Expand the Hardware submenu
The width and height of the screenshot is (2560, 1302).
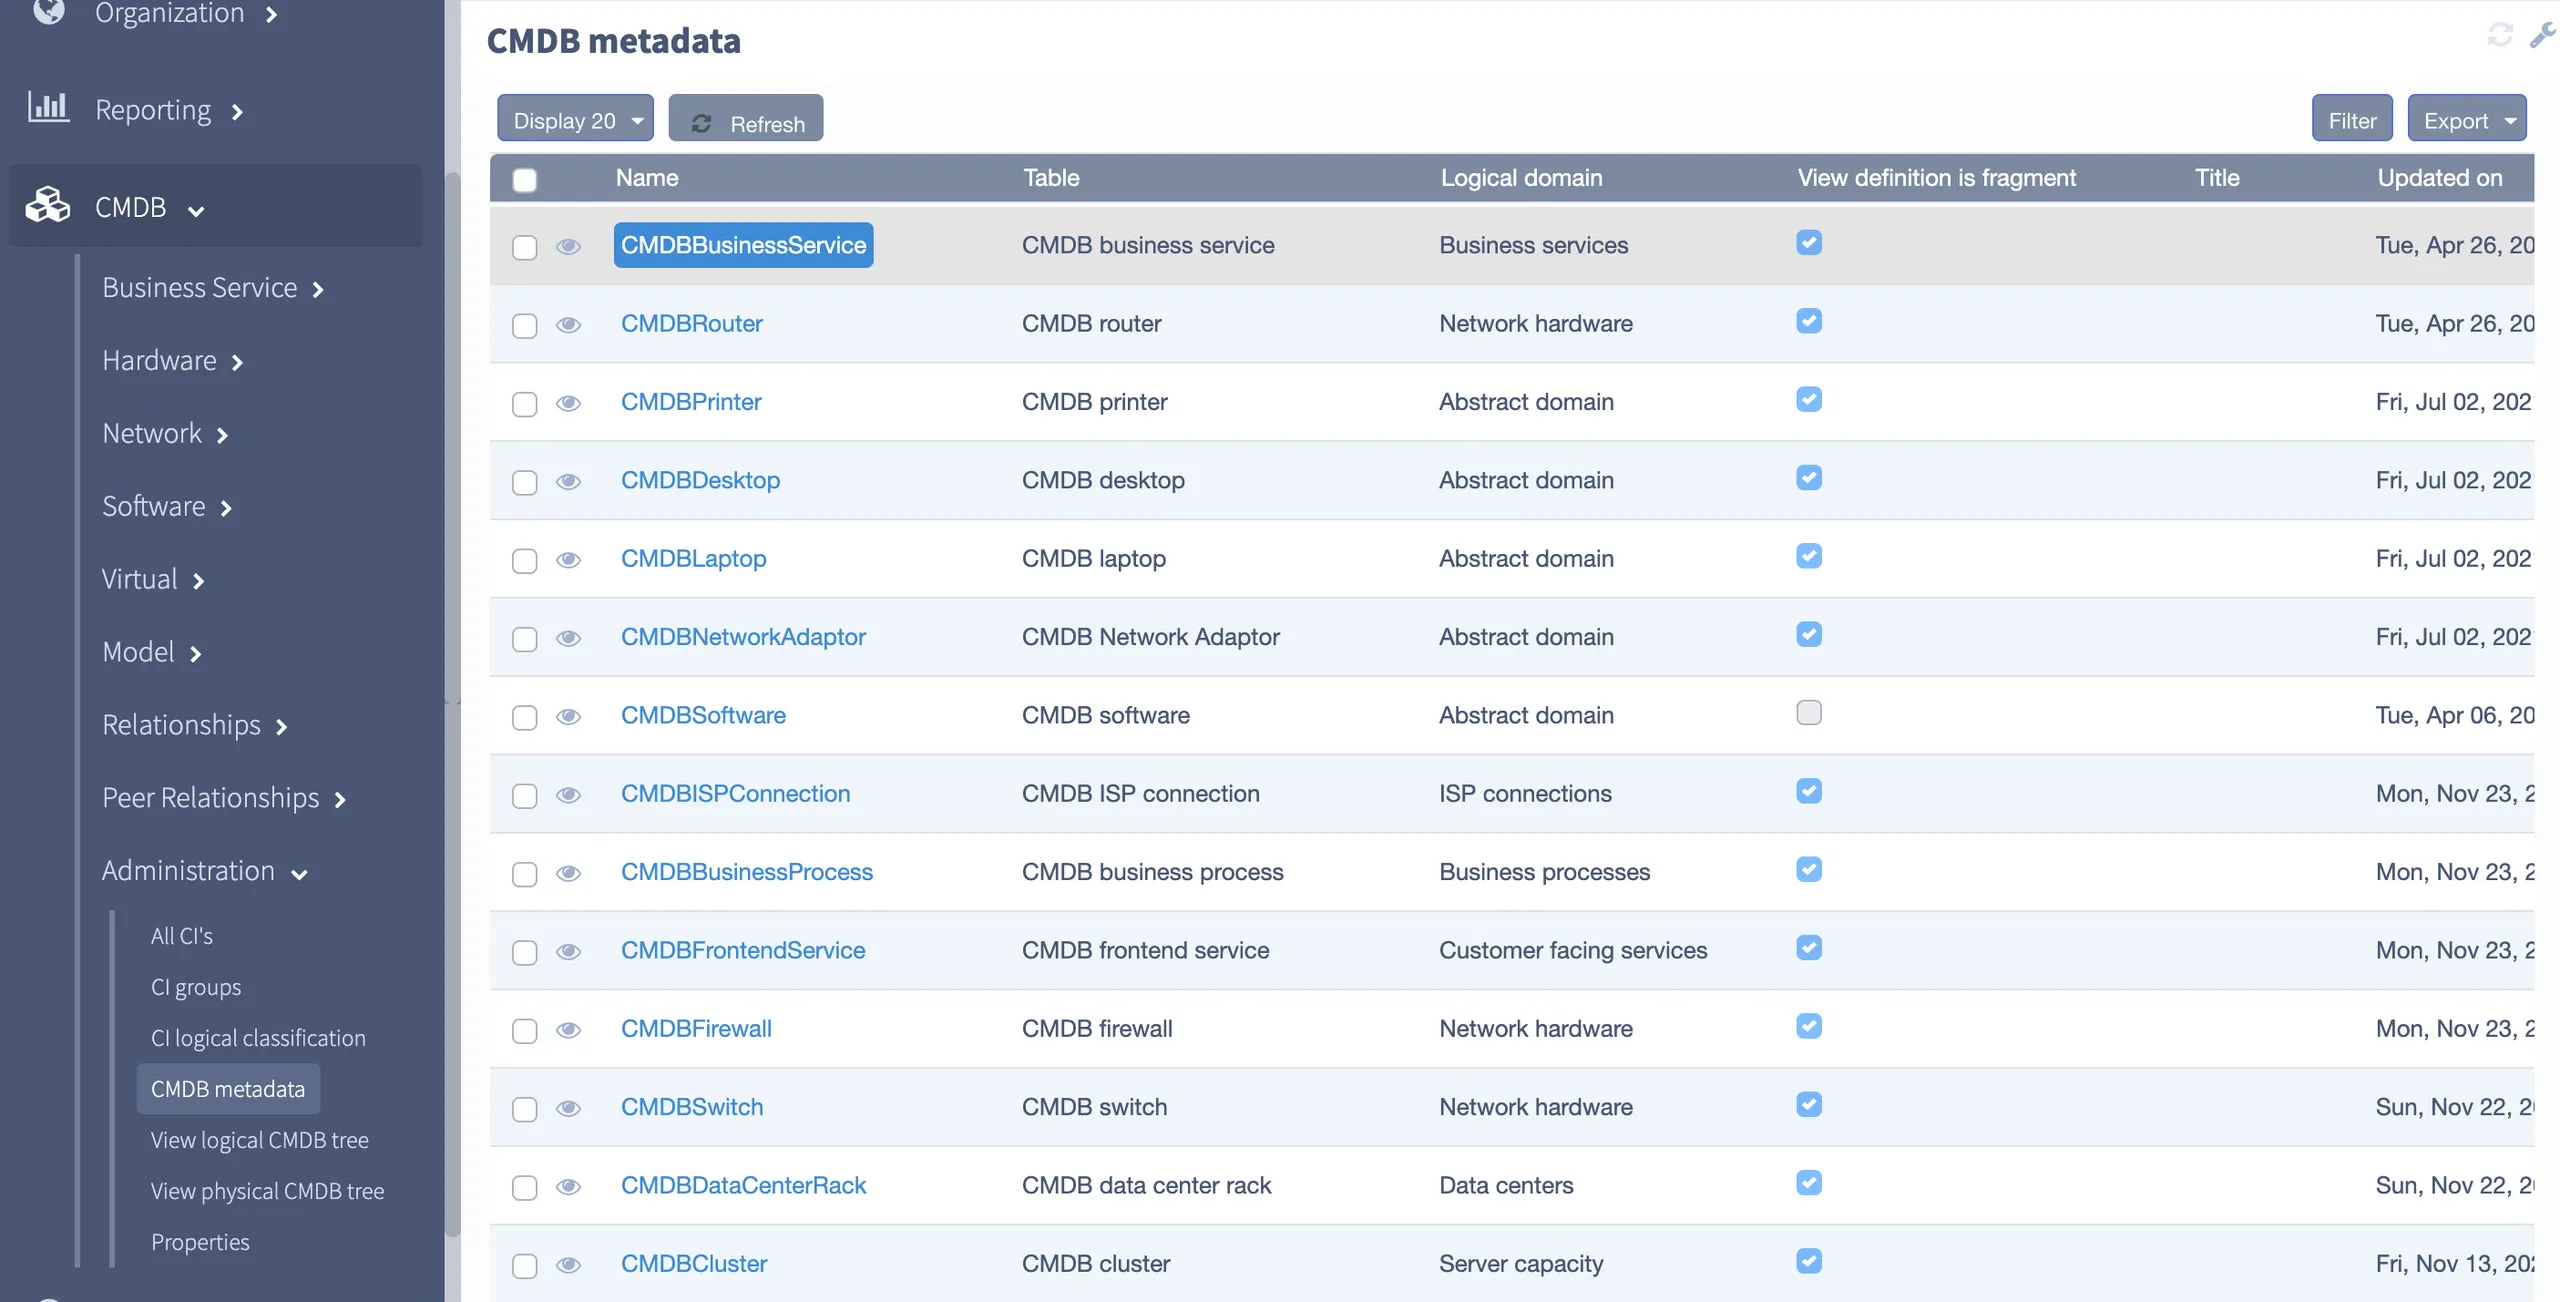(x=172, y=360)
